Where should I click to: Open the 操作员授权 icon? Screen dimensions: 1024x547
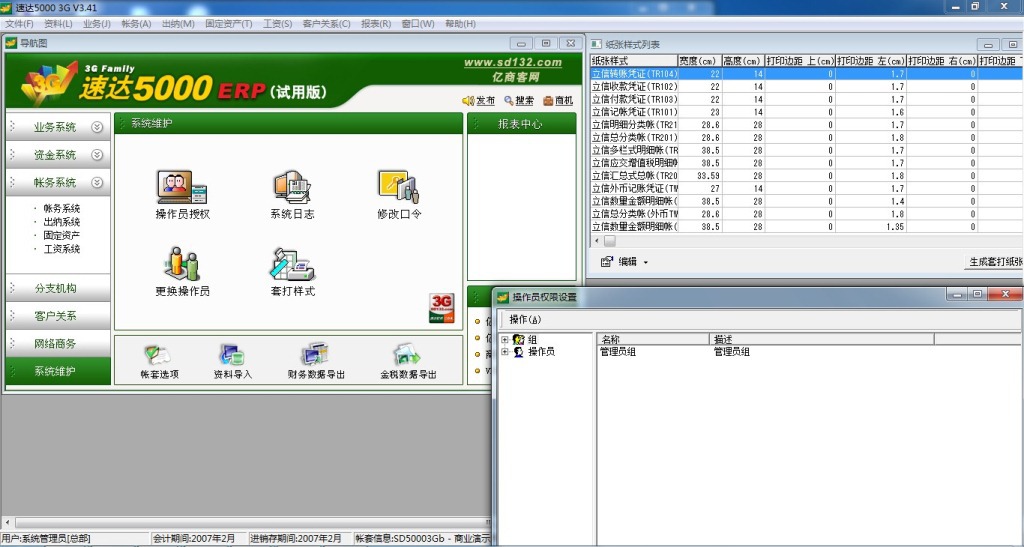182,187
